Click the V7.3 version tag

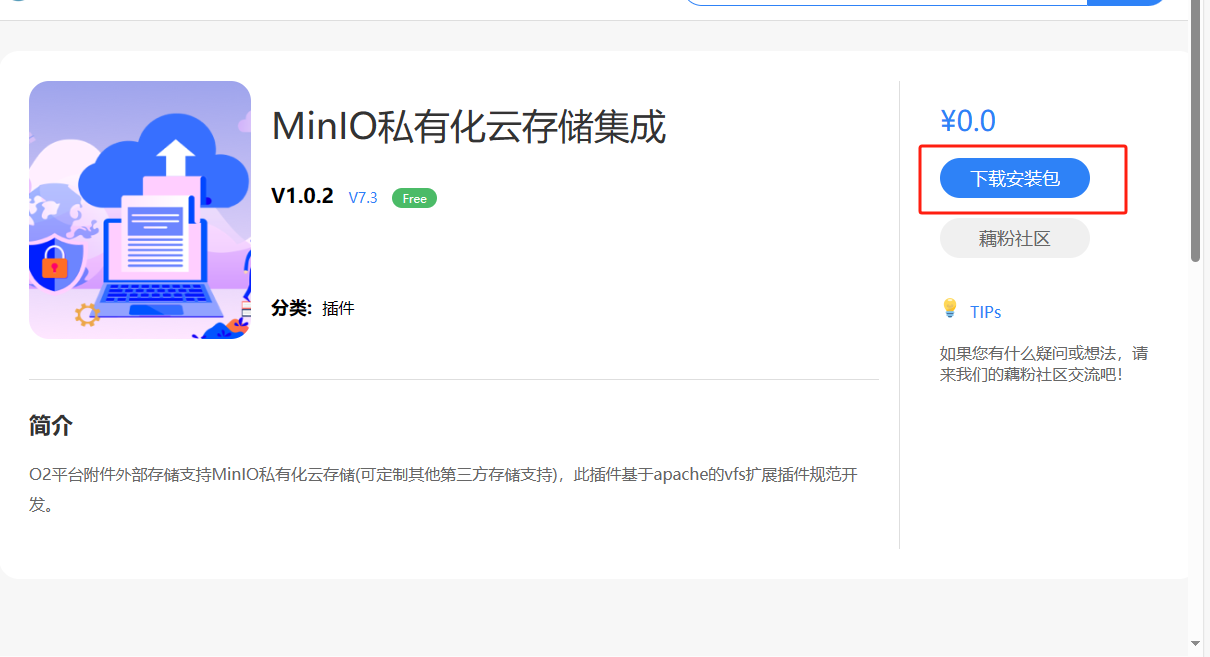pos(363,198)
